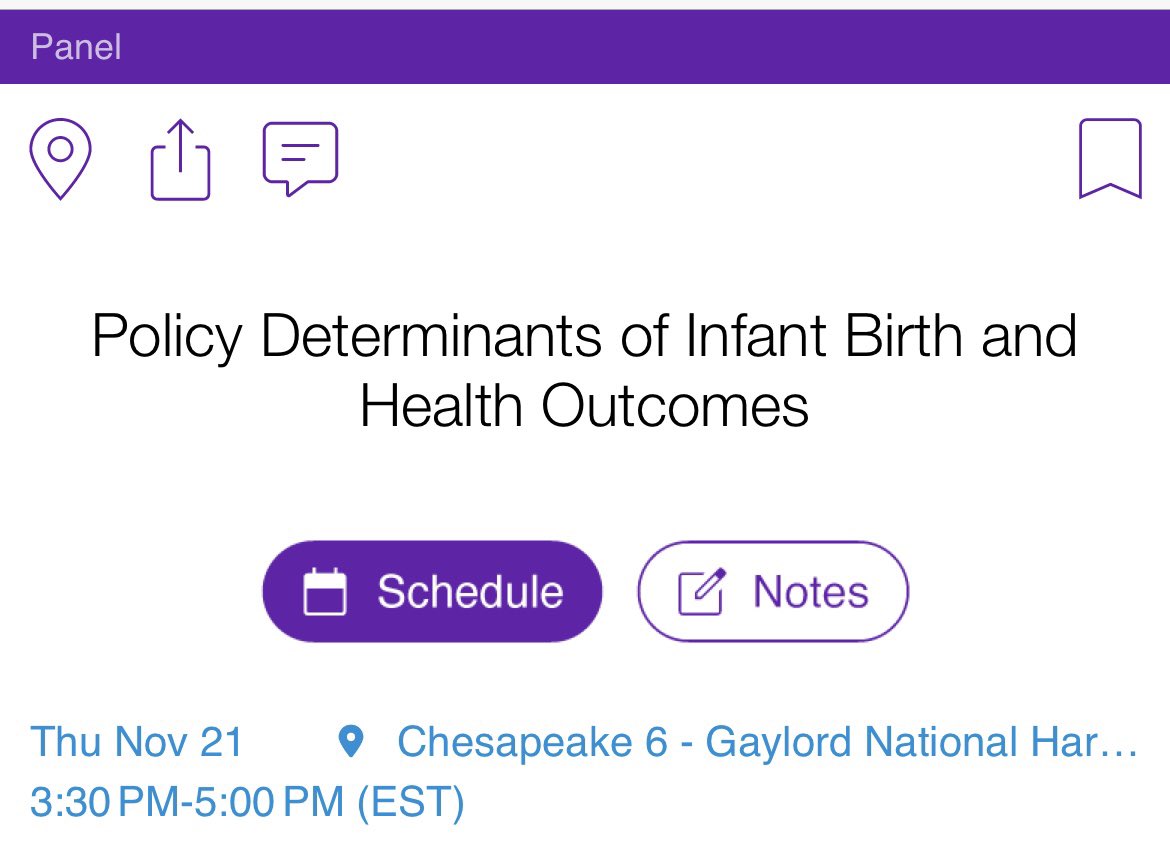The height and width of the screenshot is (846, 1170).
Task: Click the word Notes in outlined button
Action: [811, 592]
